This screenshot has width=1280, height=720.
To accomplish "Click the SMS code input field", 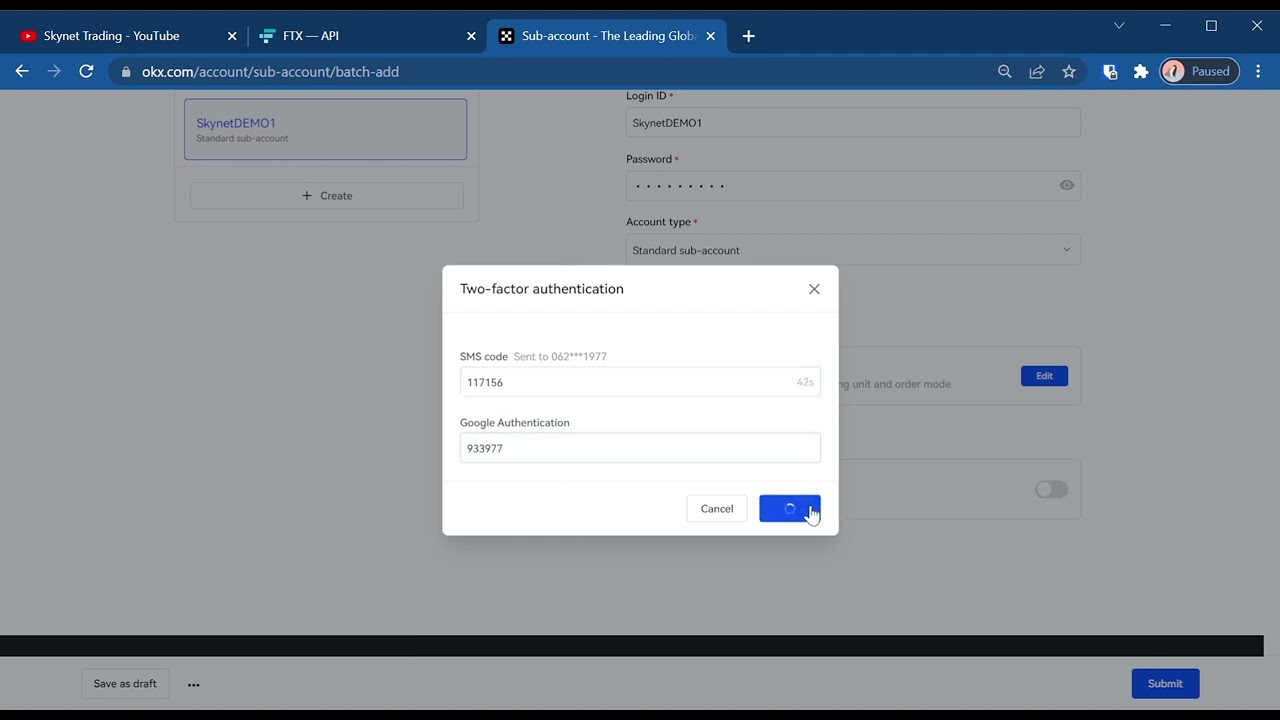I will tap(640, 382).
